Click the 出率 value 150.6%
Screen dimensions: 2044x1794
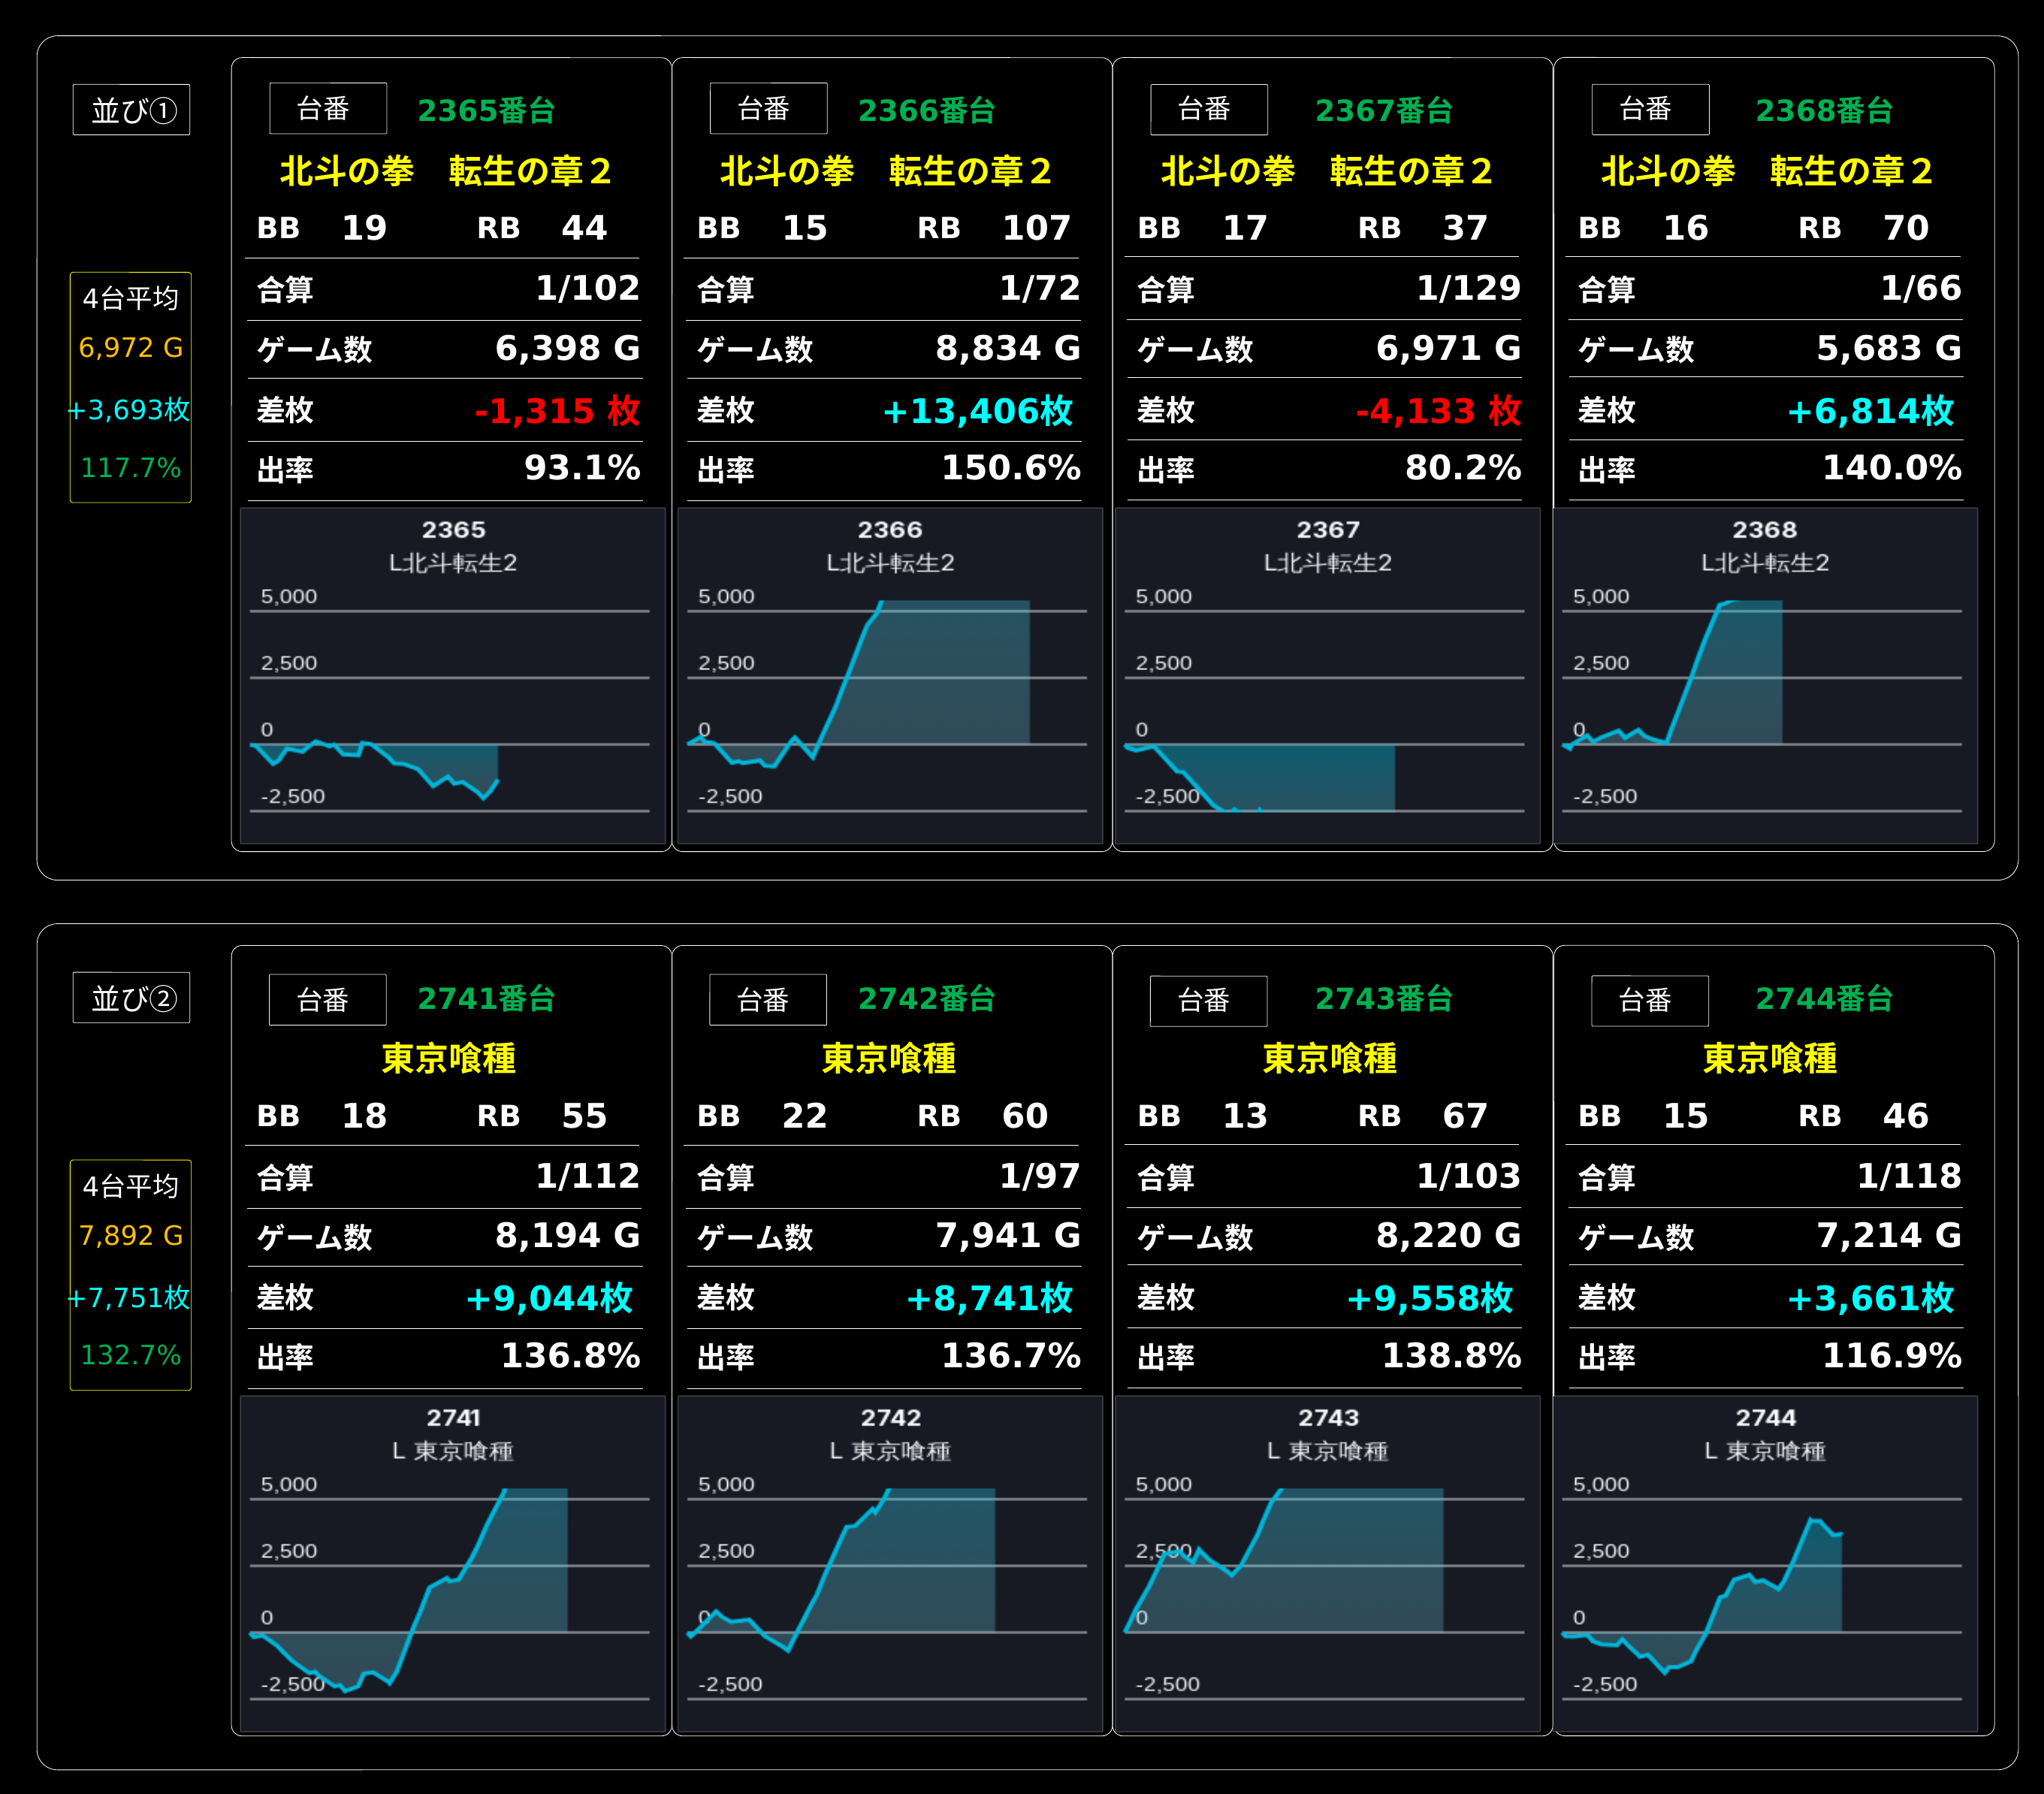click(1011, 468)
